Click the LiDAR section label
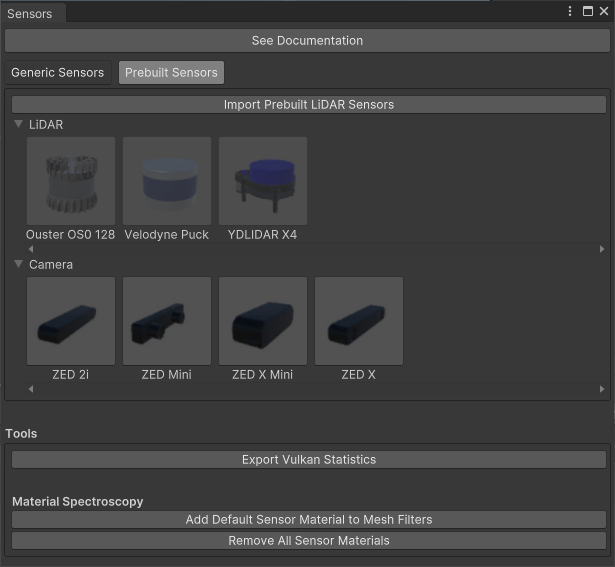Viewport: 615px width, 567px height. [x=46, y=125]
